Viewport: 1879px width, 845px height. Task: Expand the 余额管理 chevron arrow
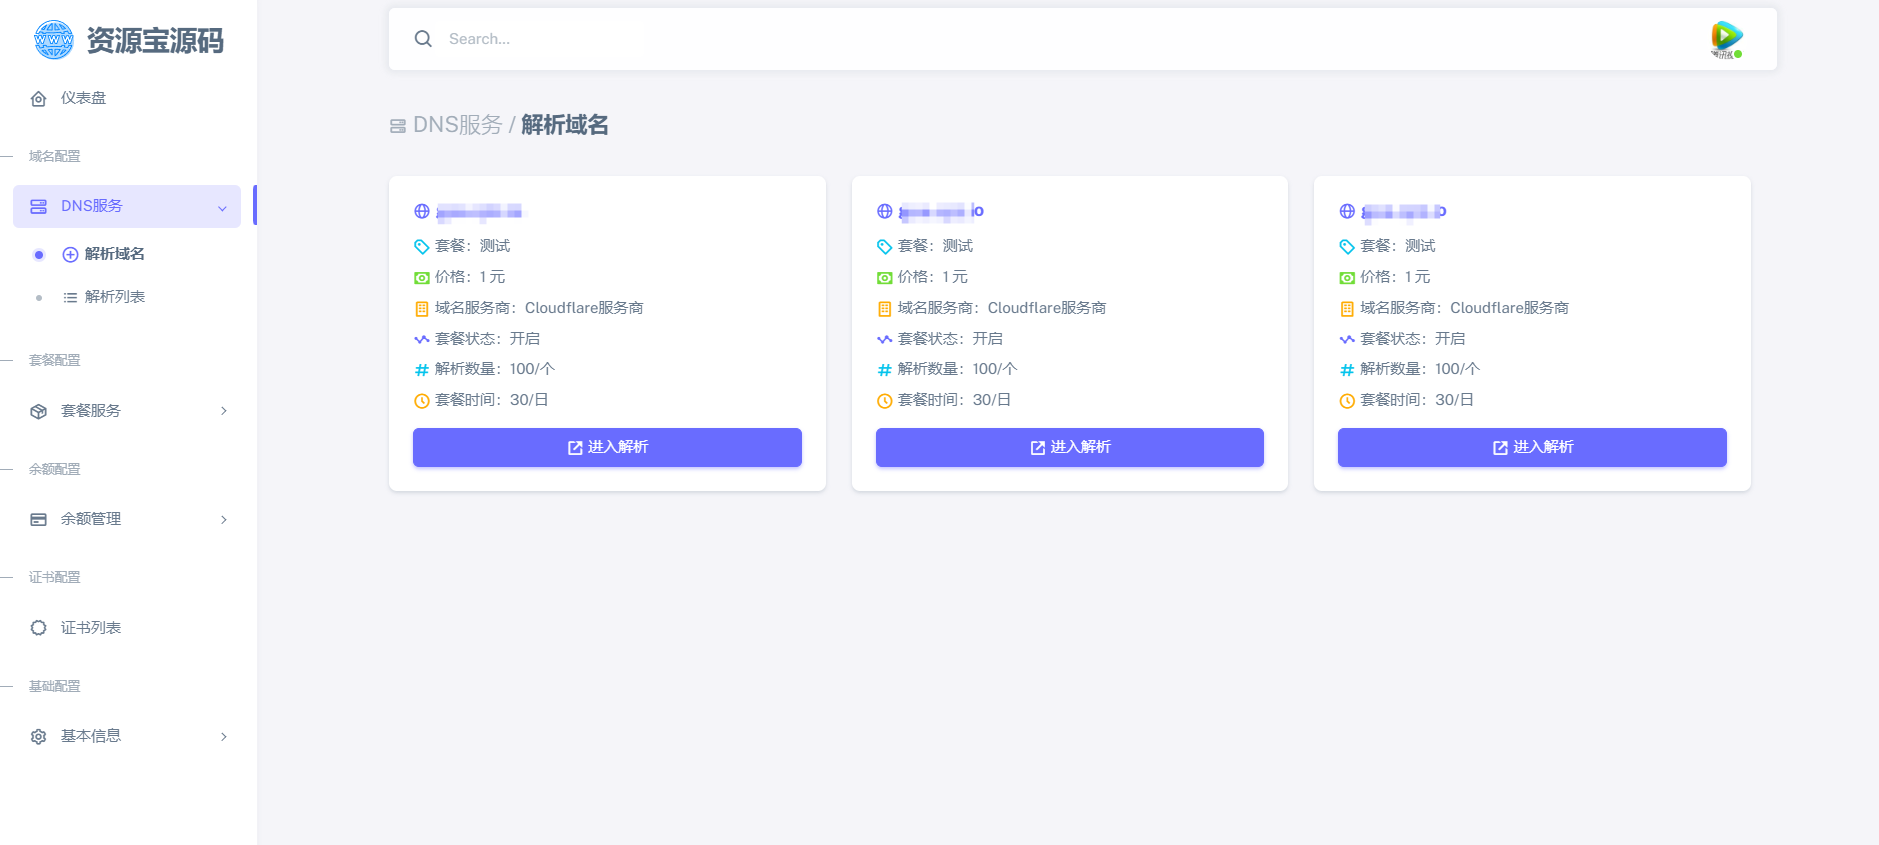coord(224,519)
